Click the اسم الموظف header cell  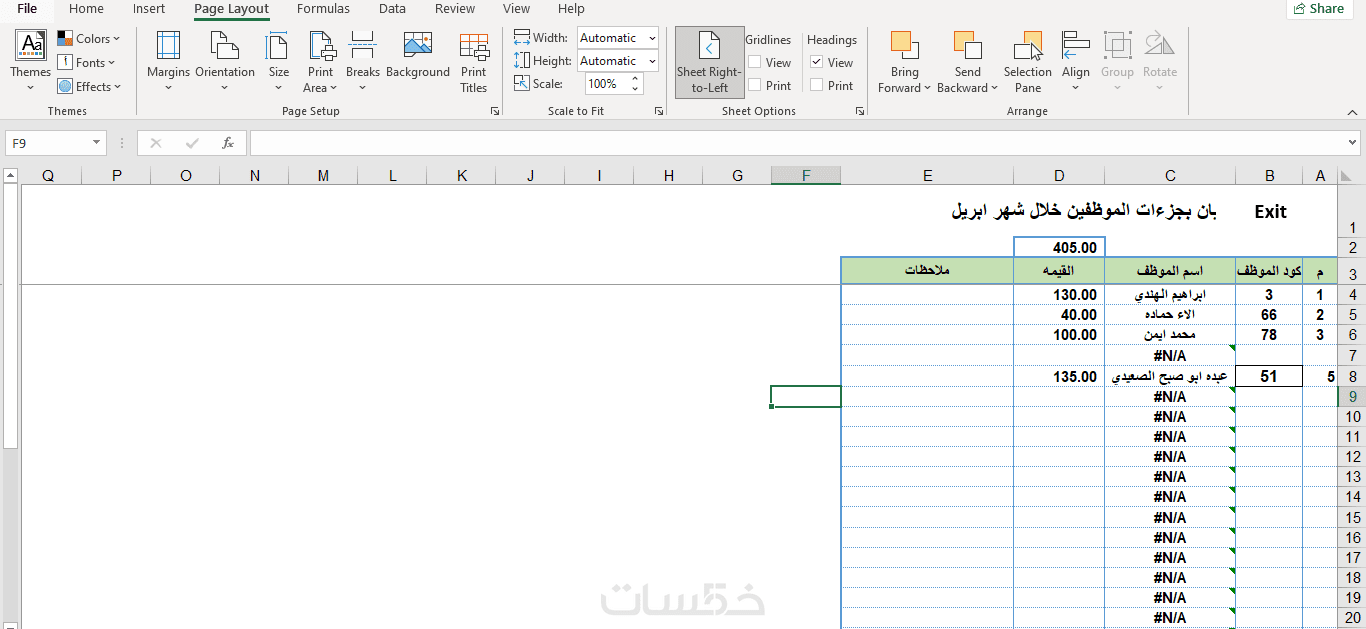point(1170,271)
